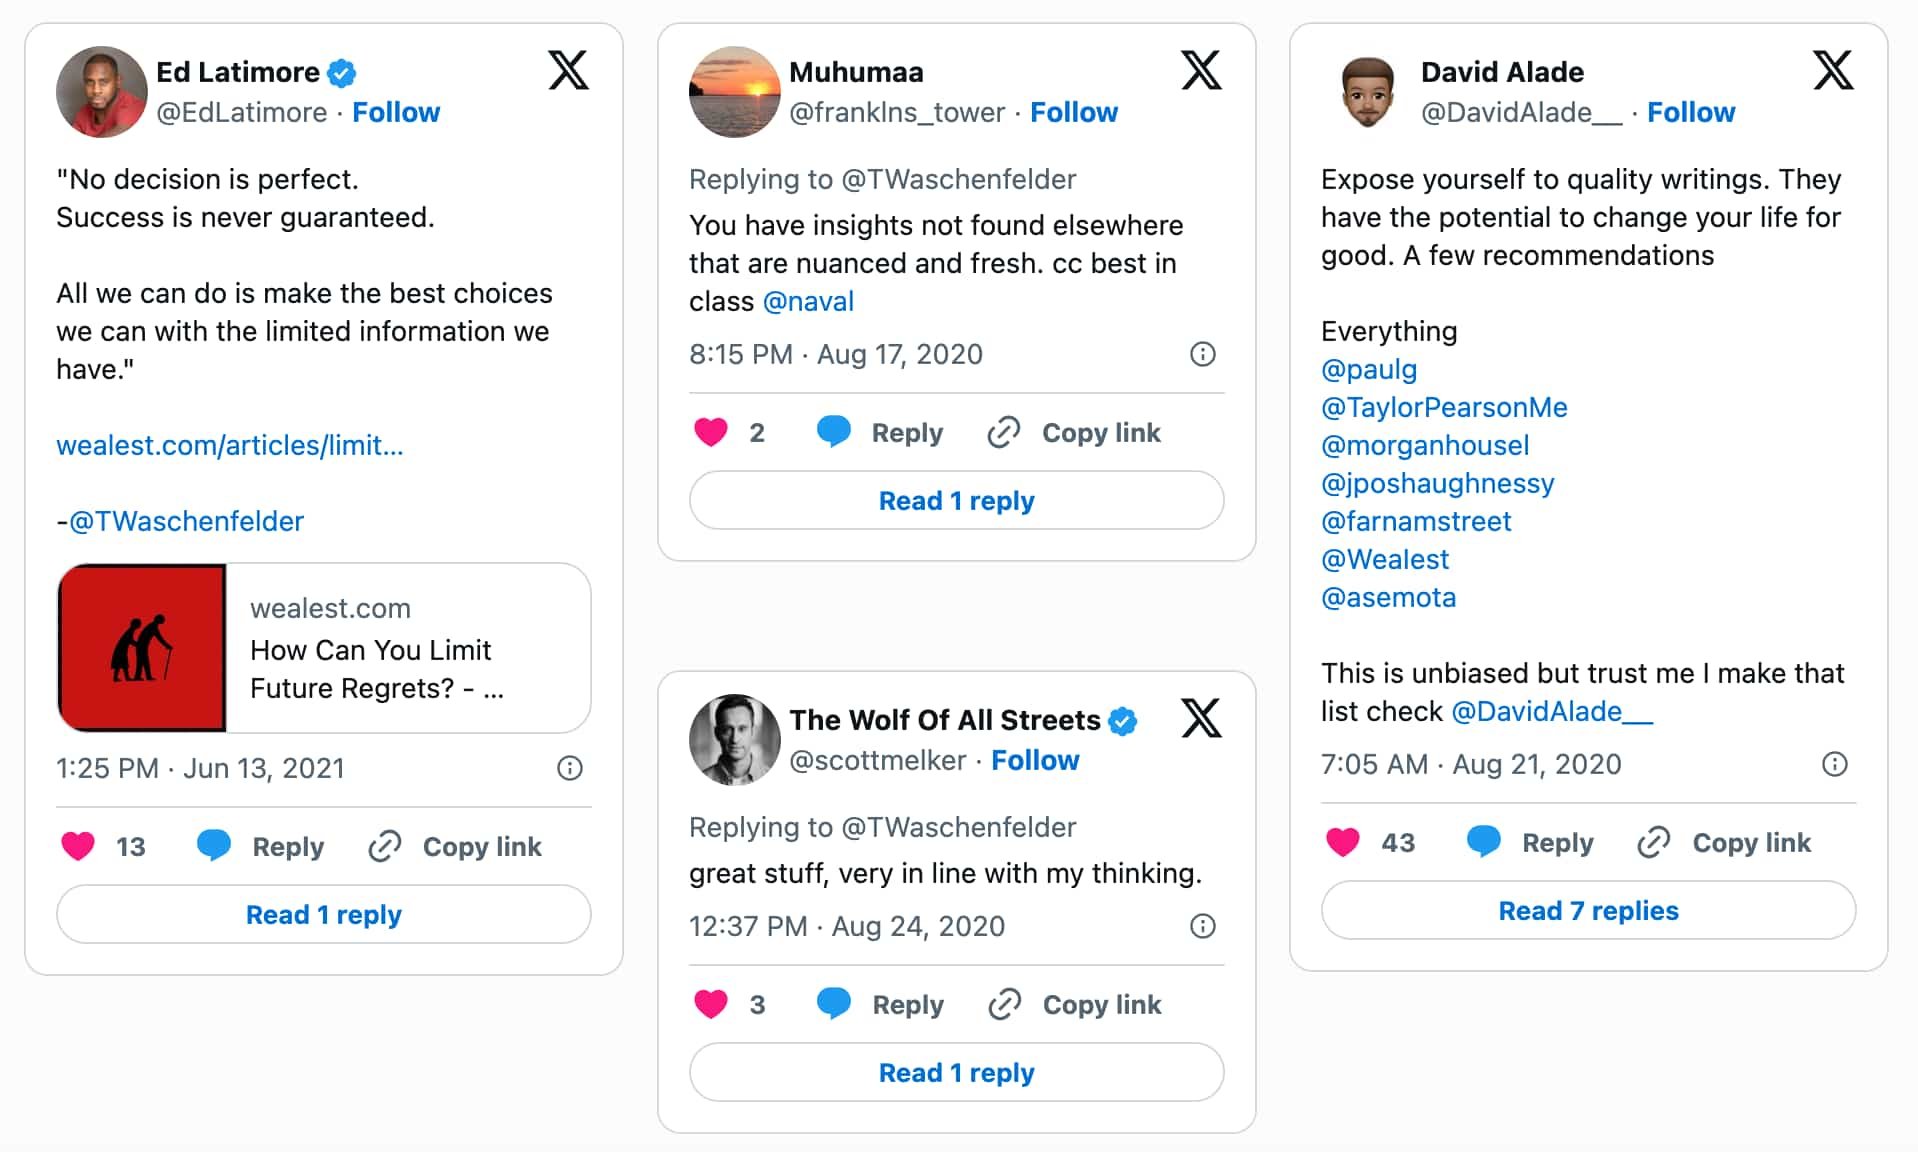Open the @naval mention link
Viewport: 1918px width, 1152px height.
coord(808,301)
